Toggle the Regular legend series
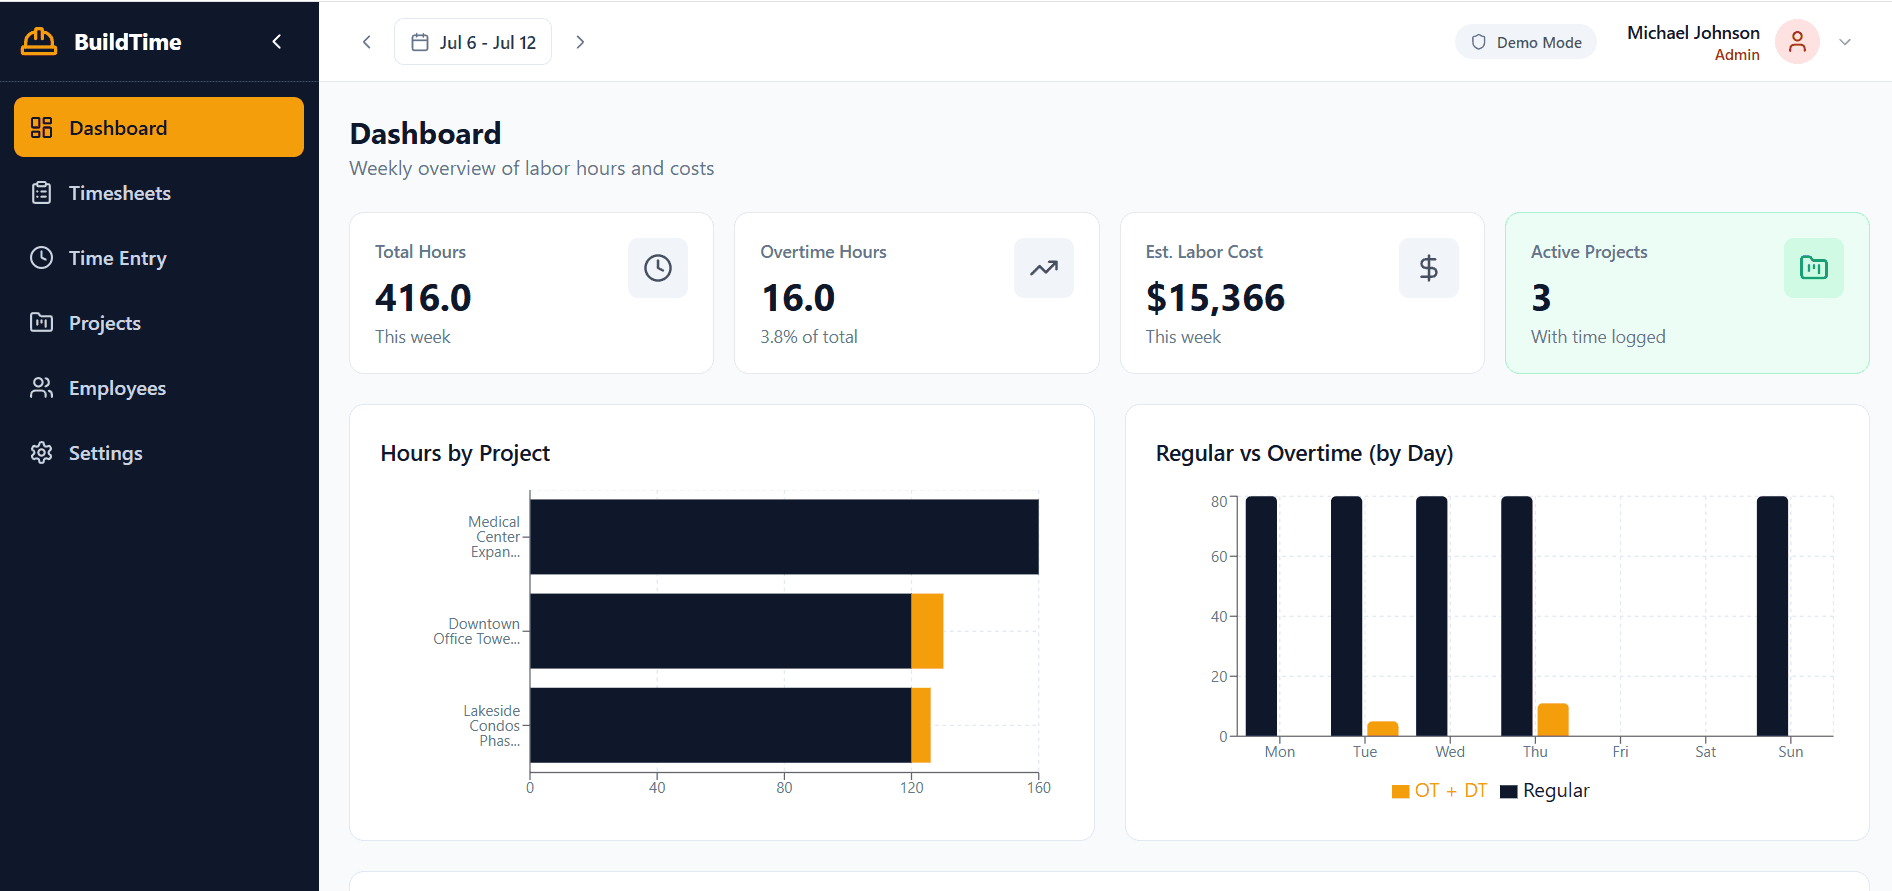1892x891 pixels. pyautogui.click(x=1545, y=791)
